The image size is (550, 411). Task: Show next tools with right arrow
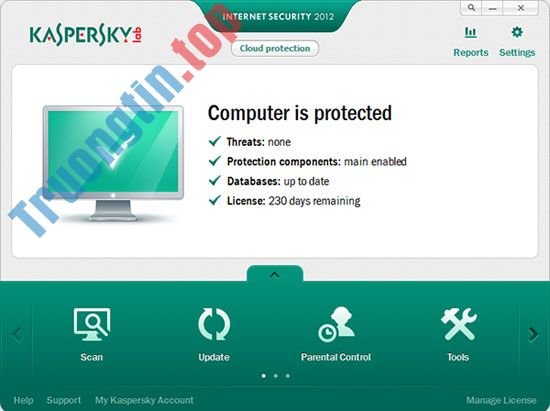533,334
